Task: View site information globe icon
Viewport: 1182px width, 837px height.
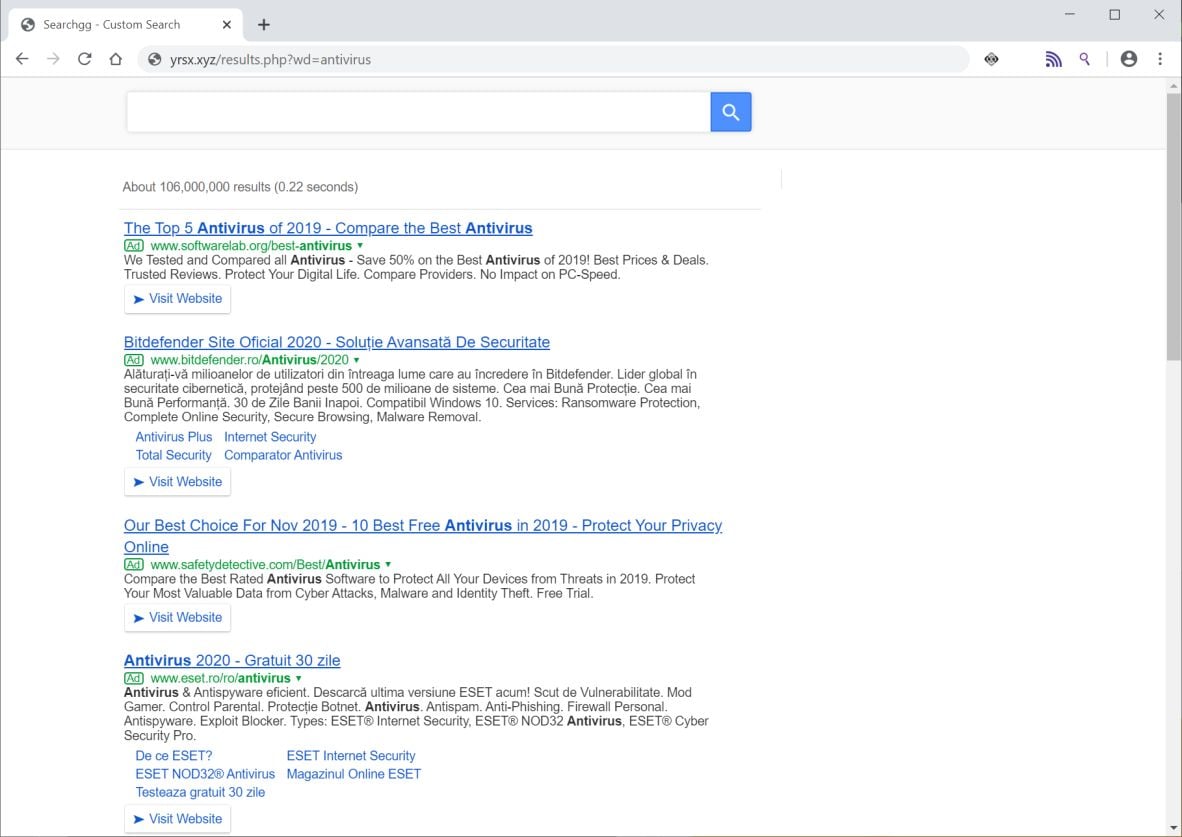Action: coord(155,60)
